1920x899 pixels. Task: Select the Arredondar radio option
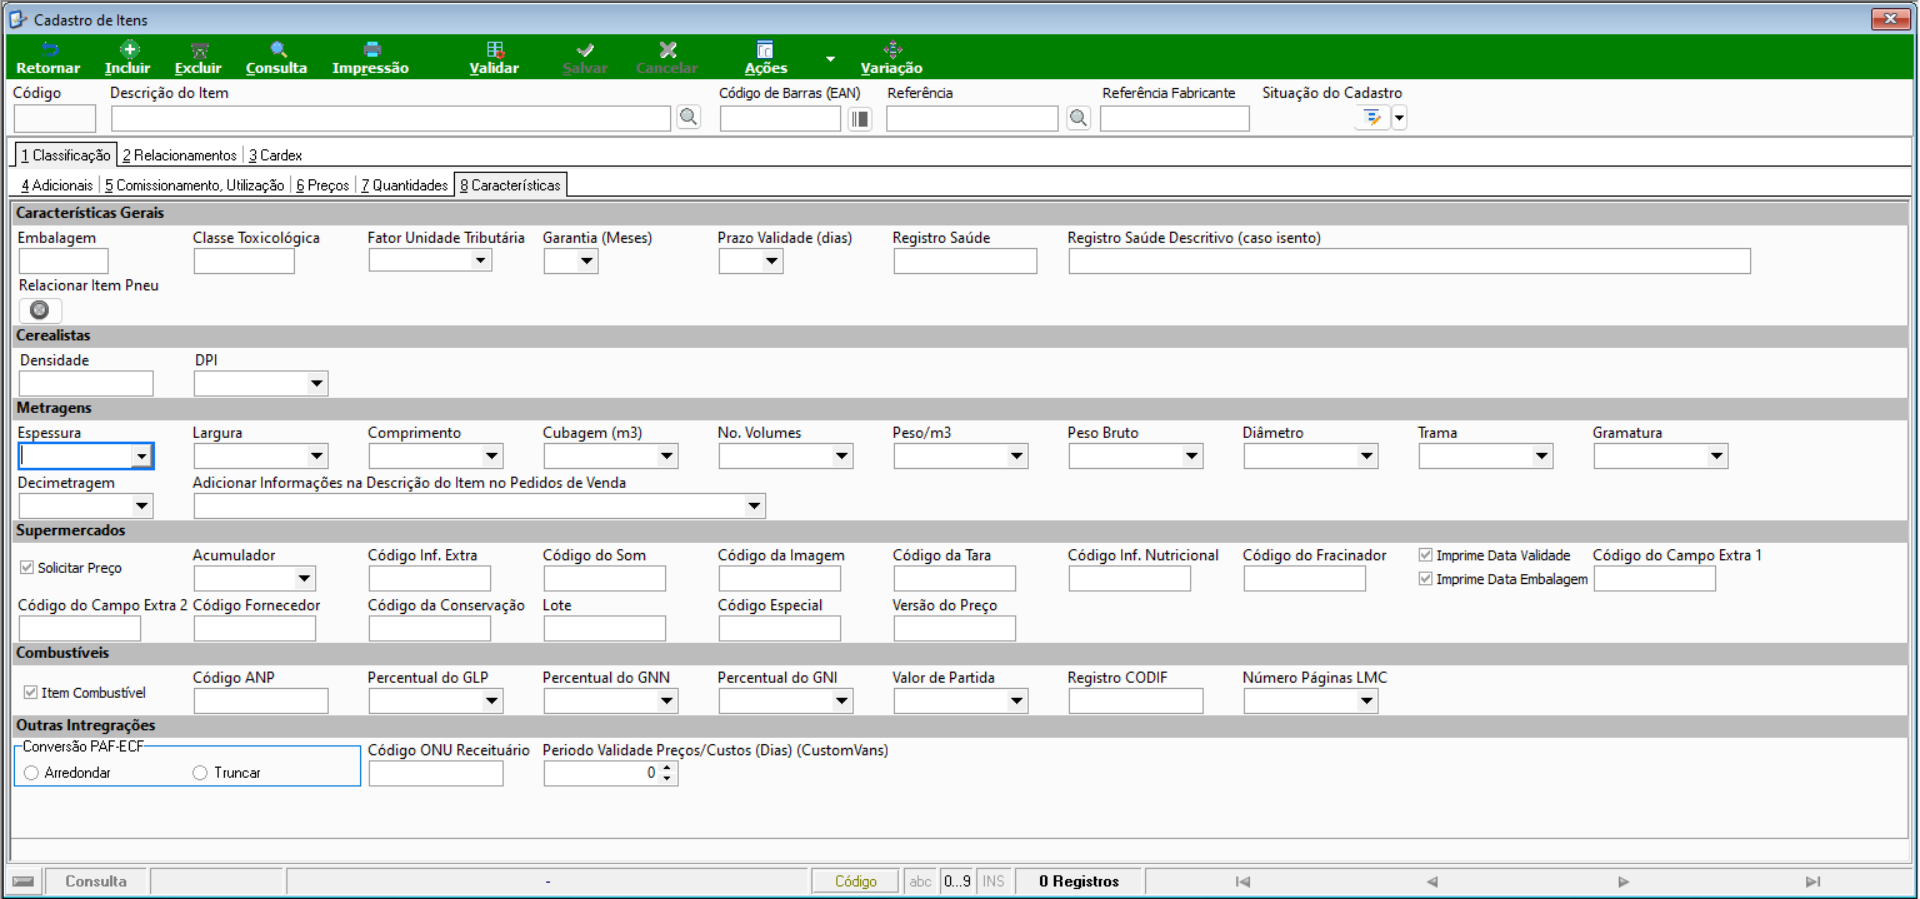click(32, 773)
